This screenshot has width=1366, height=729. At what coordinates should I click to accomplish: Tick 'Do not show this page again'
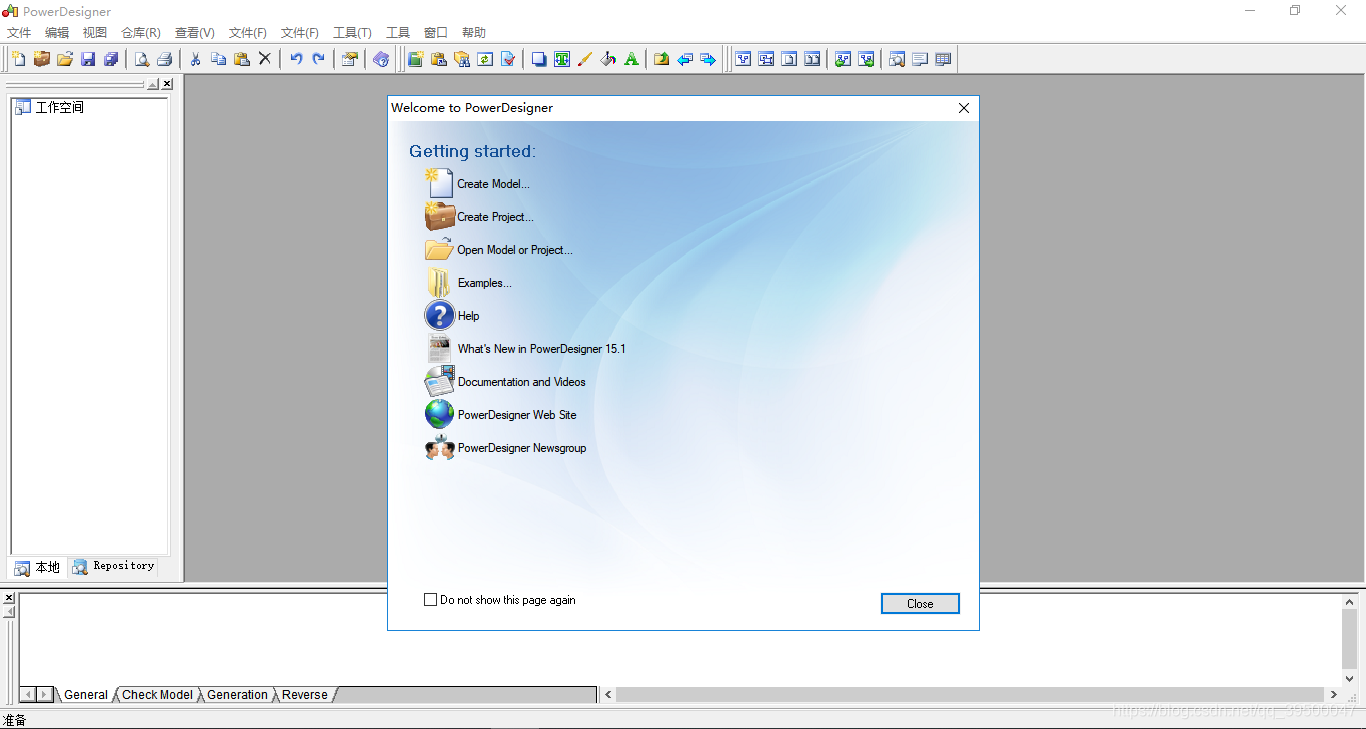click(431, 600)
